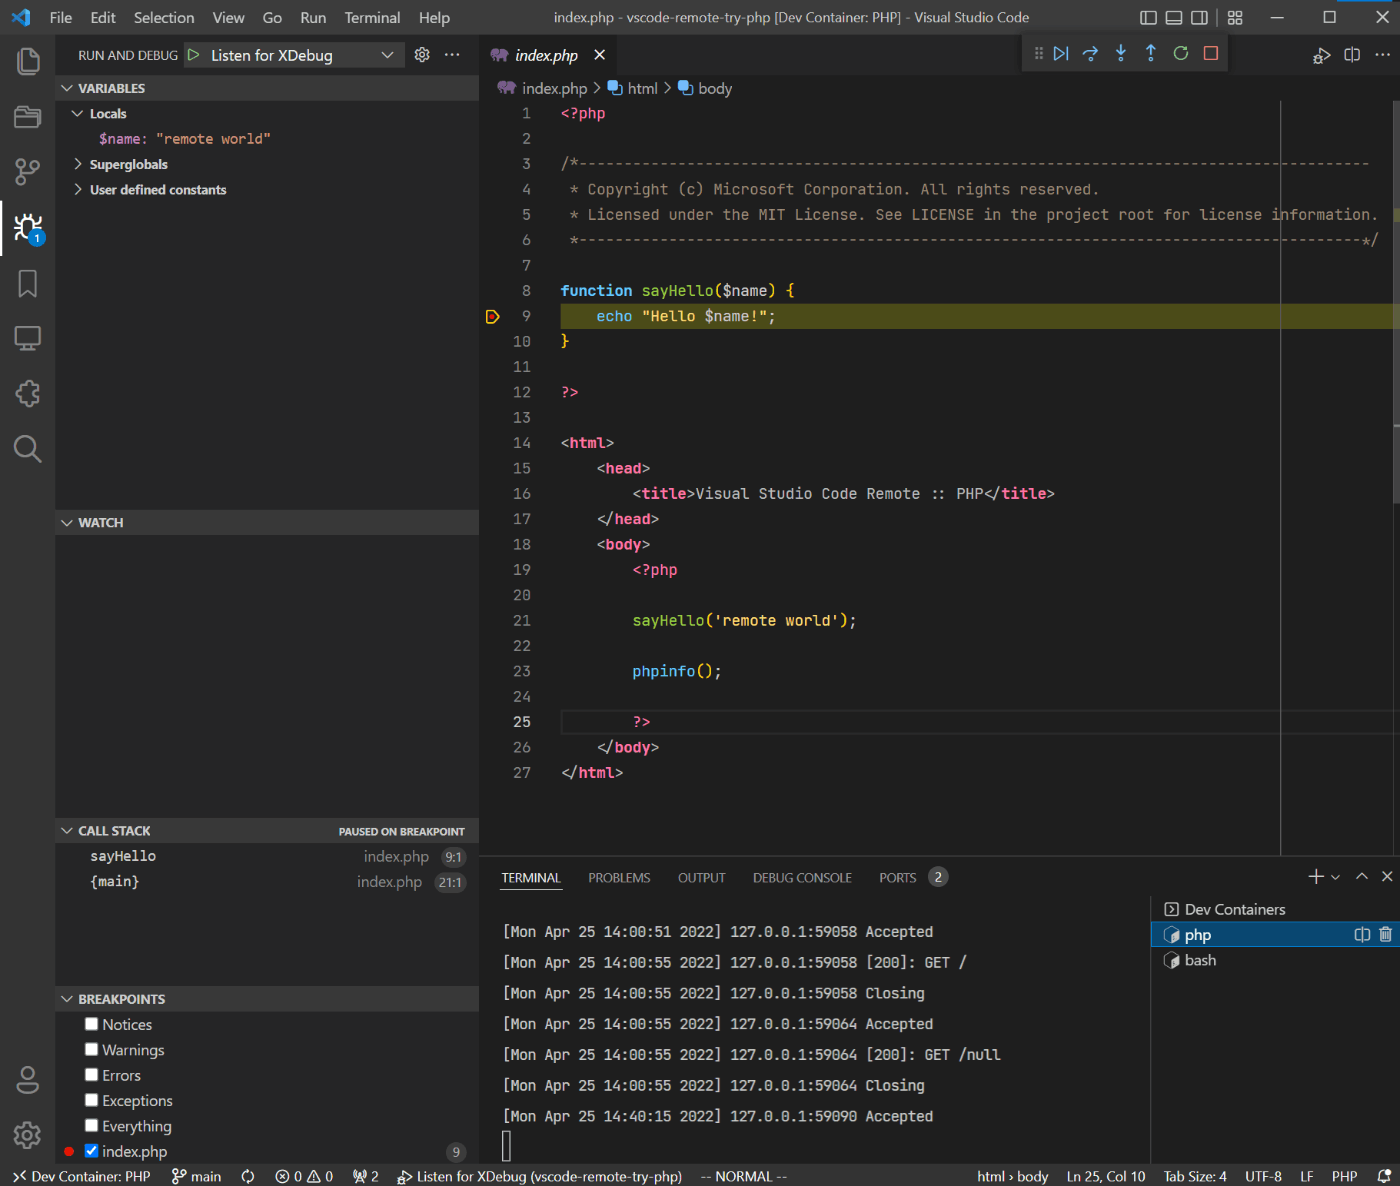Enable the Errors breakpoint checkbox
Screen dimensions: 1400x1186
tap(92, 1075)
